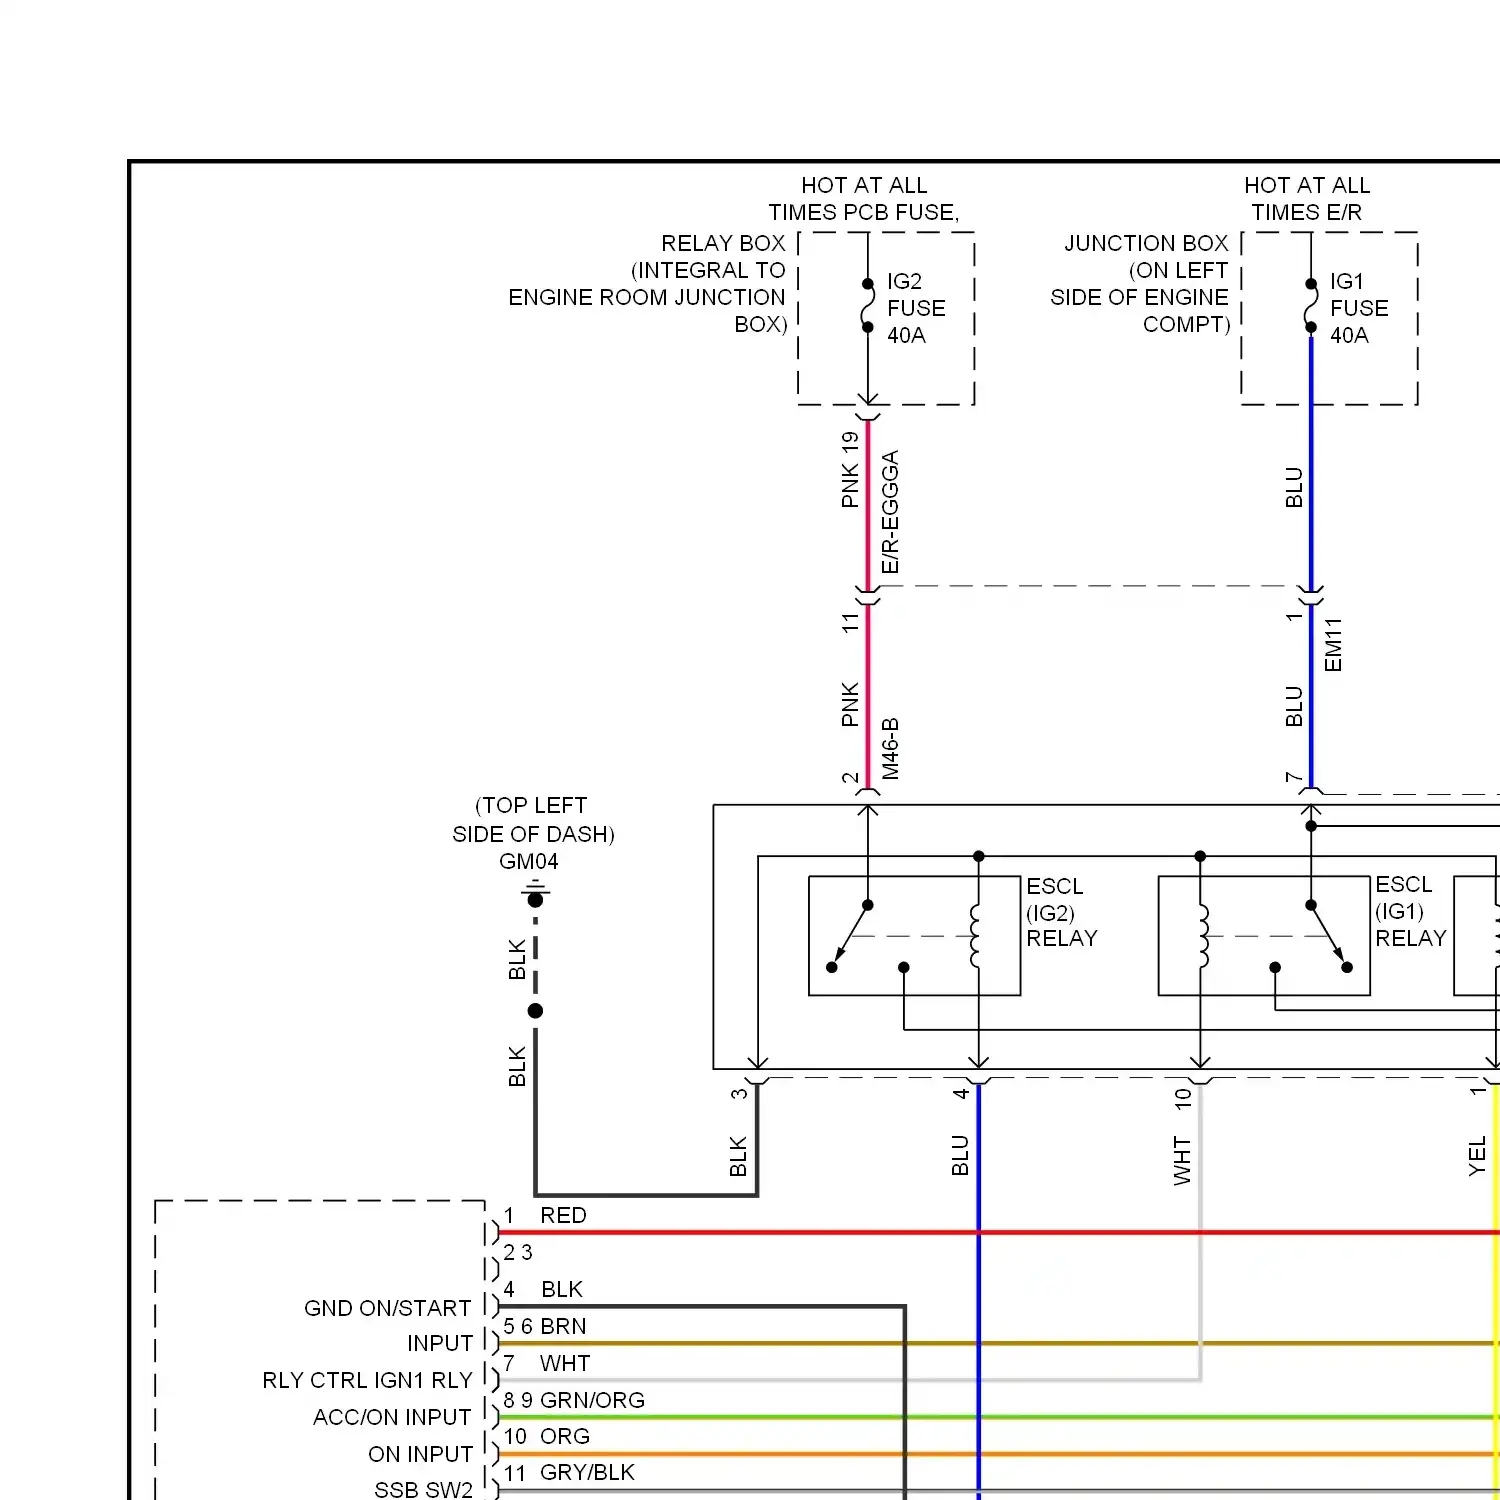Click the YEL wire label

(1477, 1156)
